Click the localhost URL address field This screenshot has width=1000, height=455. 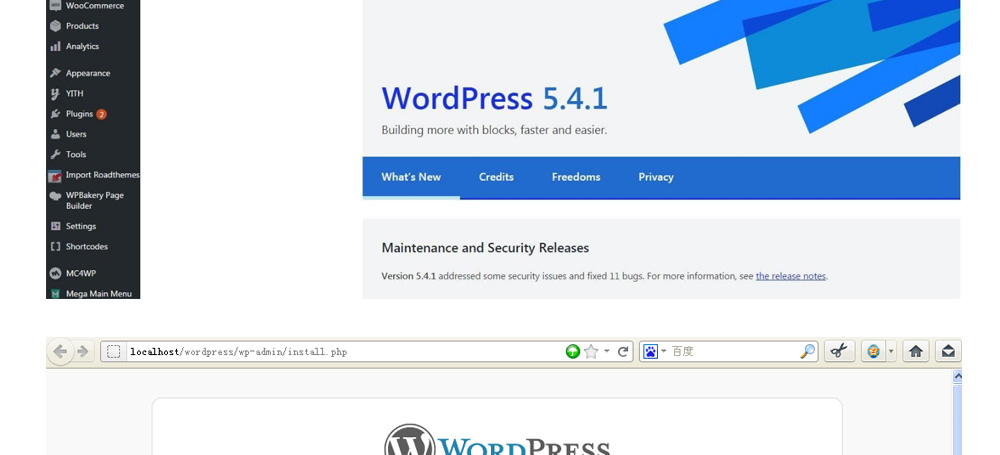pyautogui.click(x=340, y=352)
